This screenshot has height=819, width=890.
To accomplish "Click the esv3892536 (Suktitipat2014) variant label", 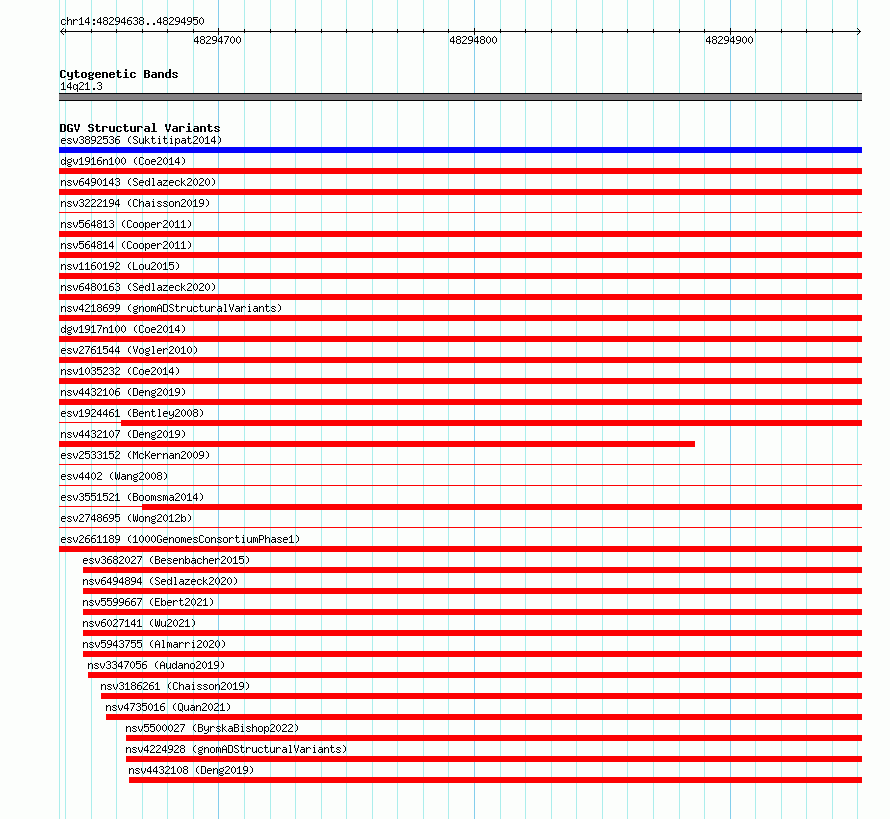I will point(141,140).
